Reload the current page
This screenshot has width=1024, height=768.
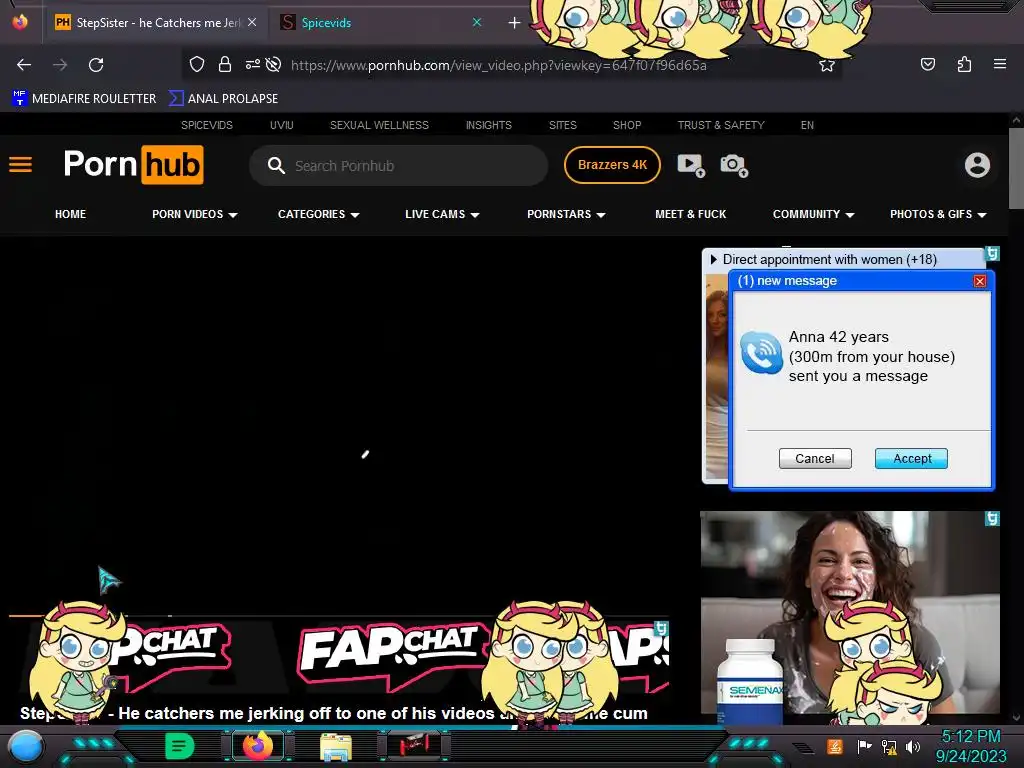[96, 65]
